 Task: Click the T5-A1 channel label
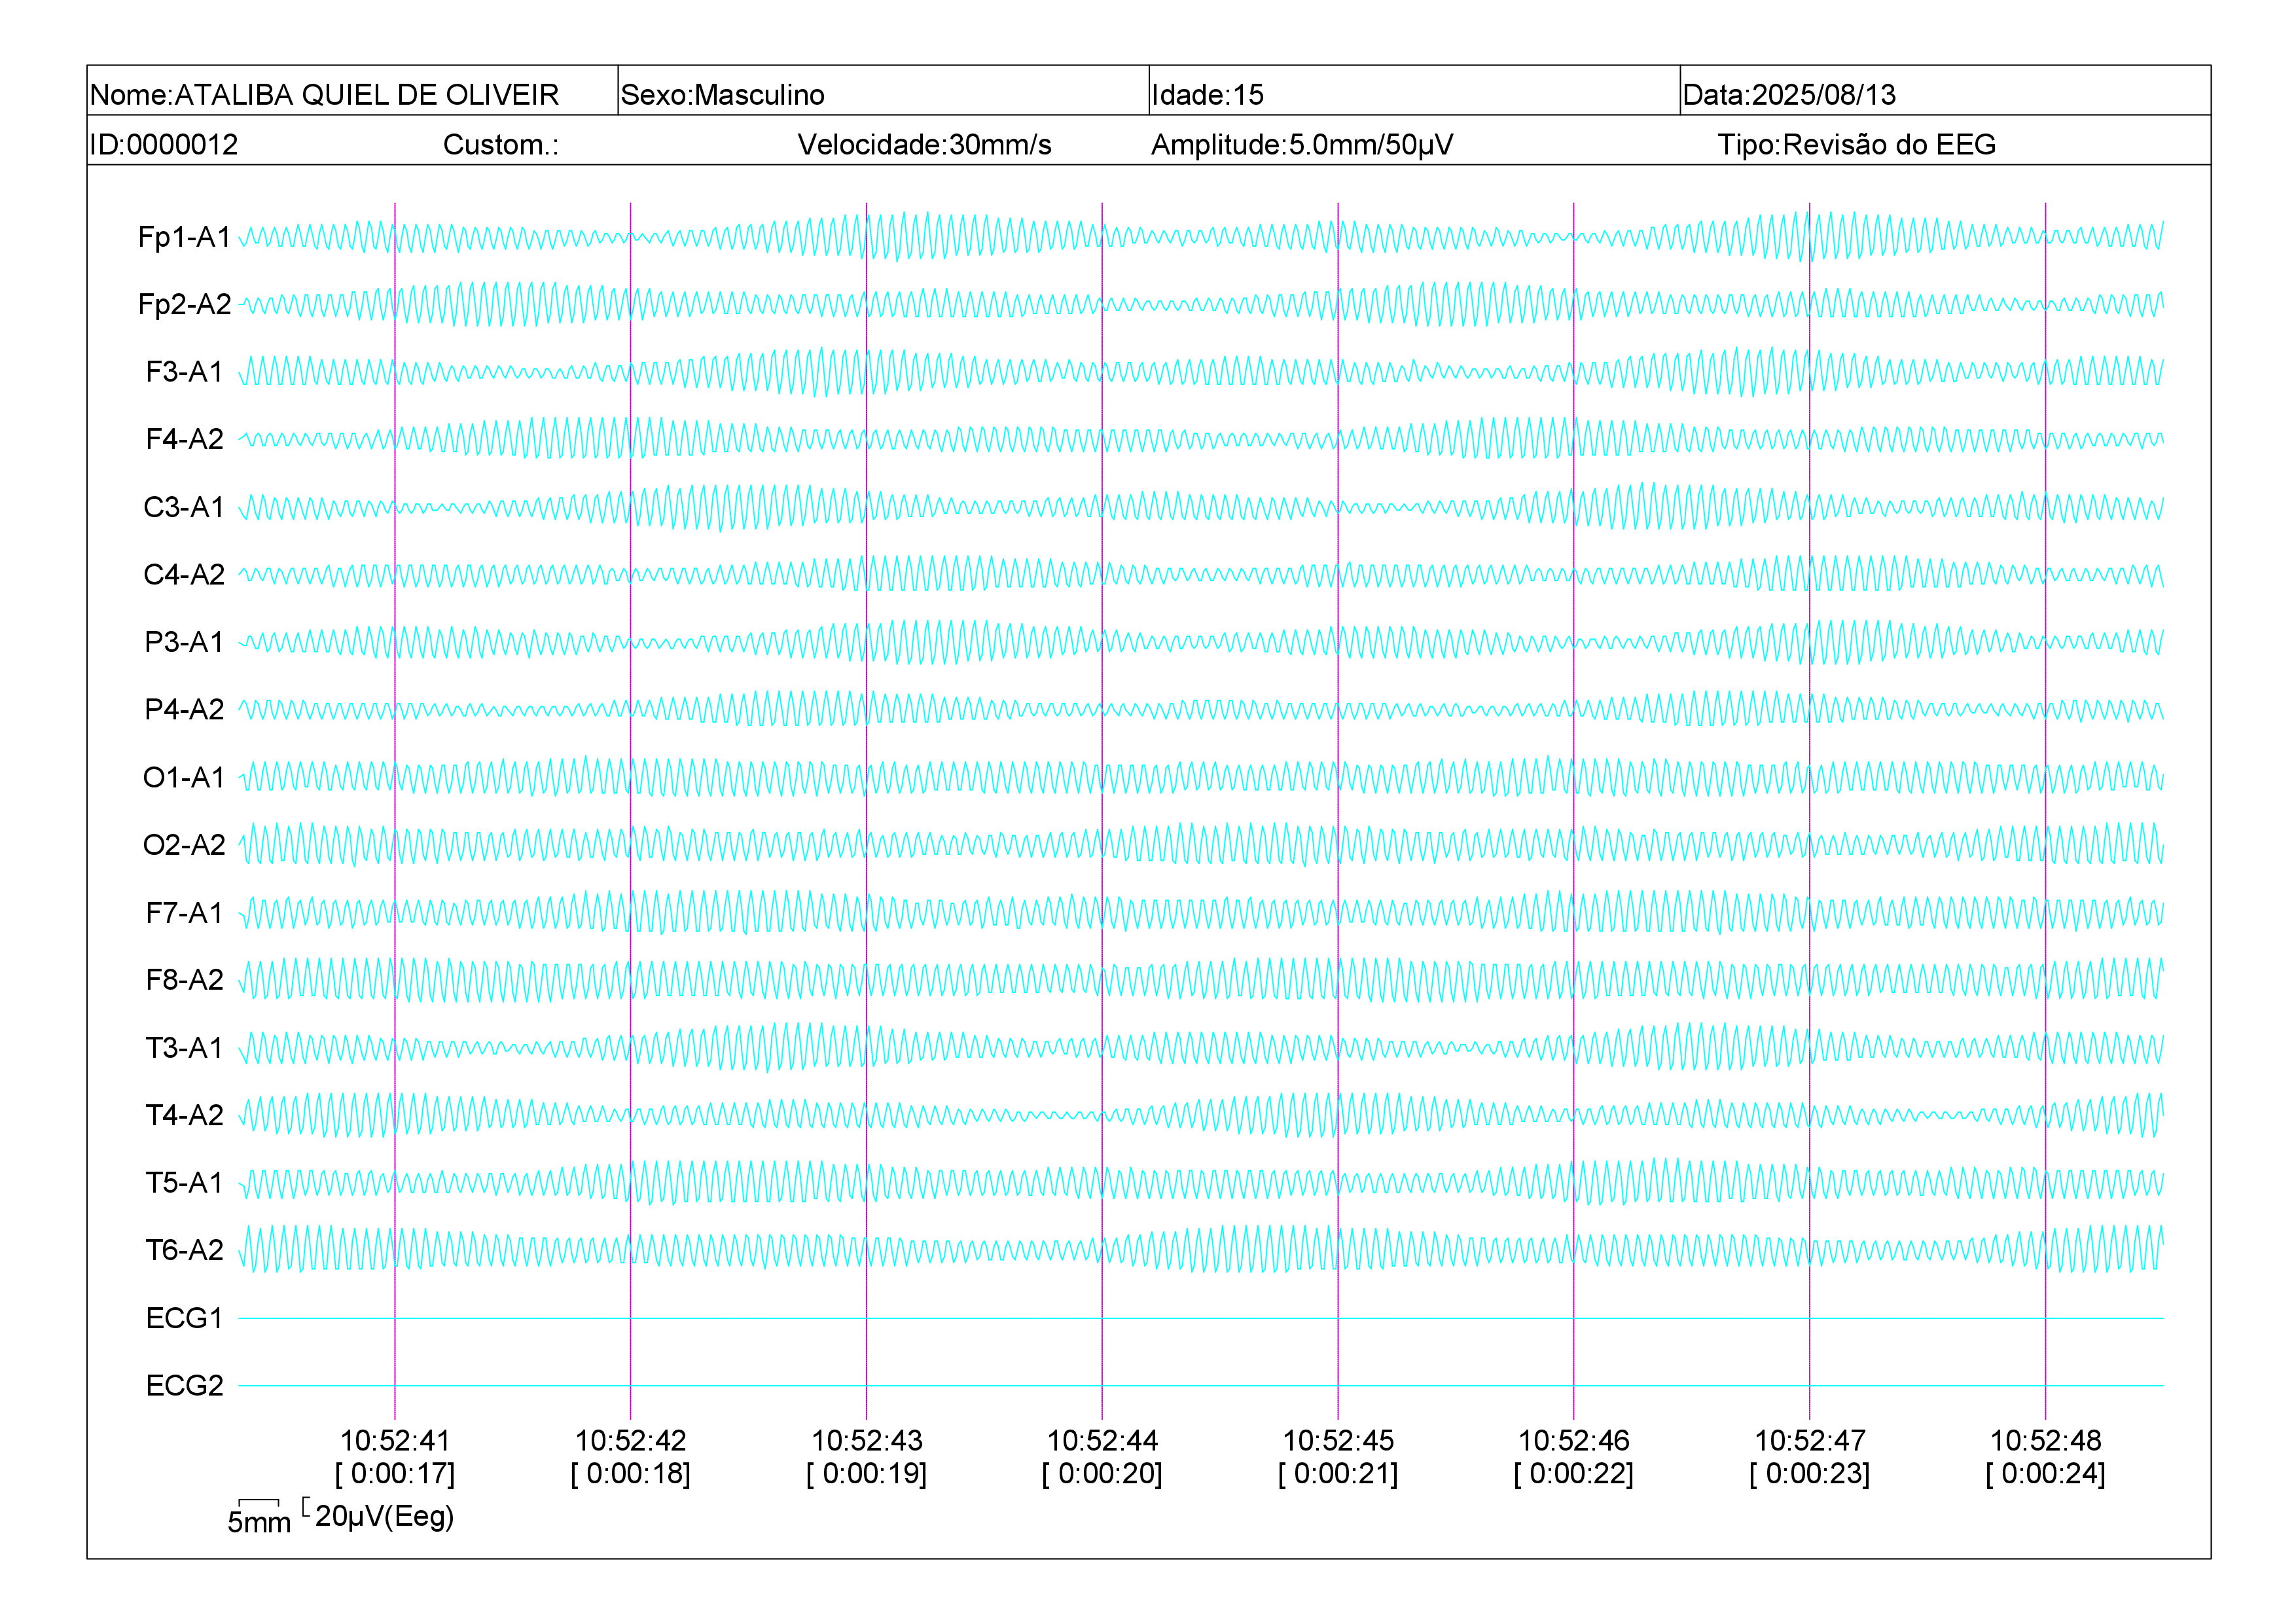click(185, 1183)
